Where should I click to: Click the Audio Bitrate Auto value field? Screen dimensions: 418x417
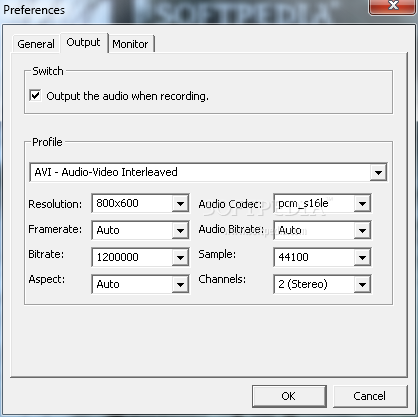click(x=314, y=230)
